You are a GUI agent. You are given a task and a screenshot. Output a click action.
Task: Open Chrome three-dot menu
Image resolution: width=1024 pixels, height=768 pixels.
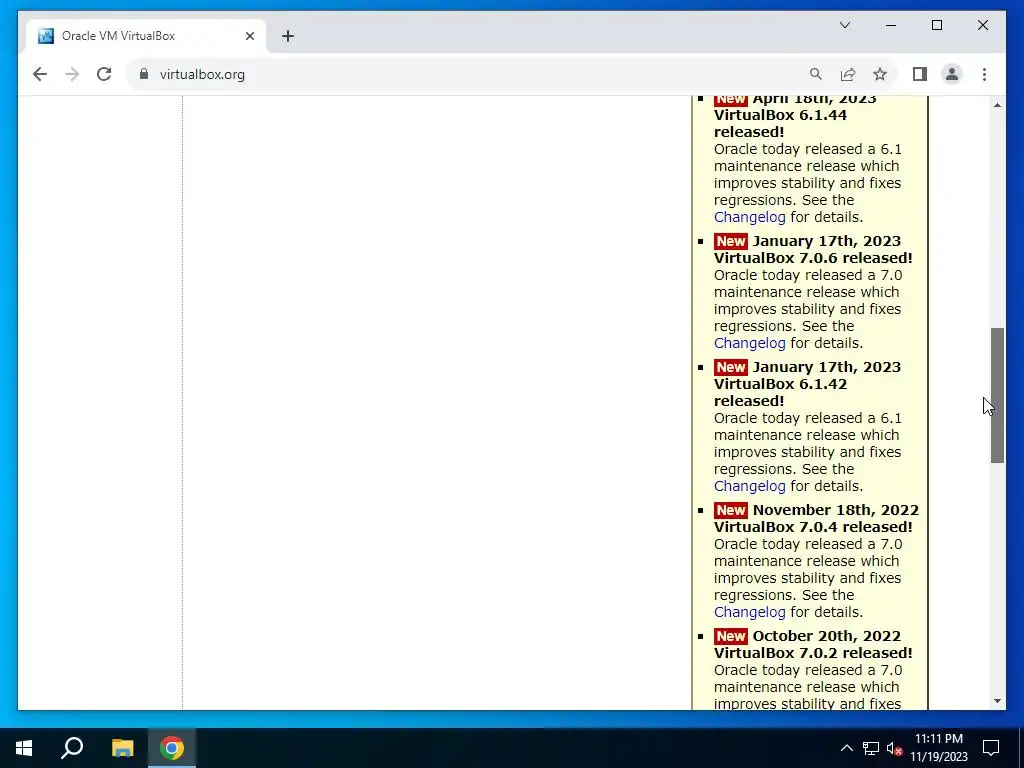(x=984, y=74)
